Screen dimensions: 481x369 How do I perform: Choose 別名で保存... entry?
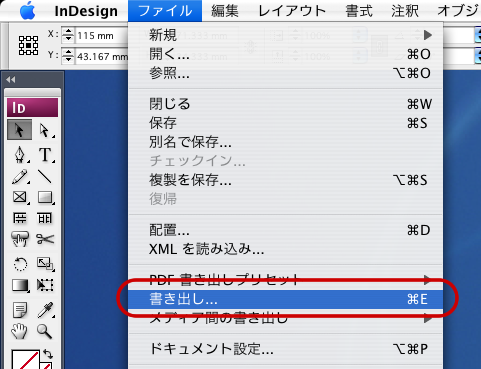click(x=286, y=142)
